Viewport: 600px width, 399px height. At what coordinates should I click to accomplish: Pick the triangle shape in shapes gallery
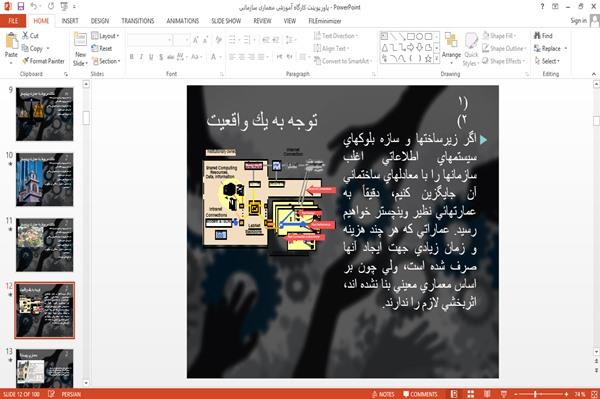click(384, 47)
